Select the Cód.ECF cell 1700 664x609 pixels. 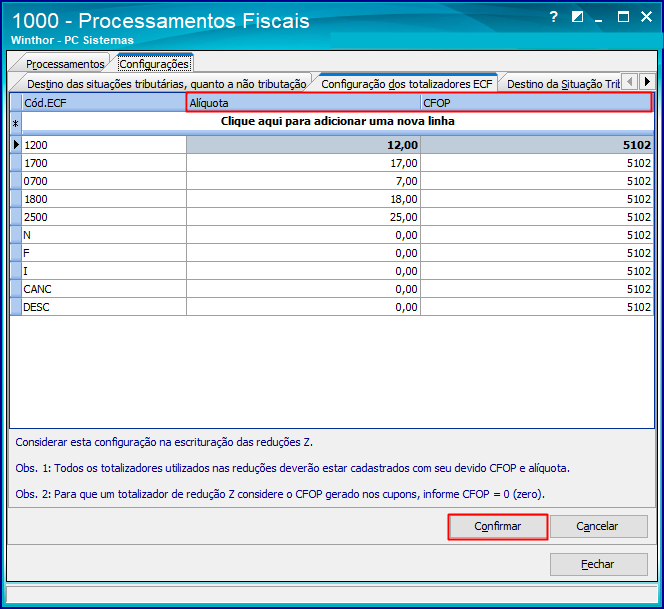click(104, 163)
